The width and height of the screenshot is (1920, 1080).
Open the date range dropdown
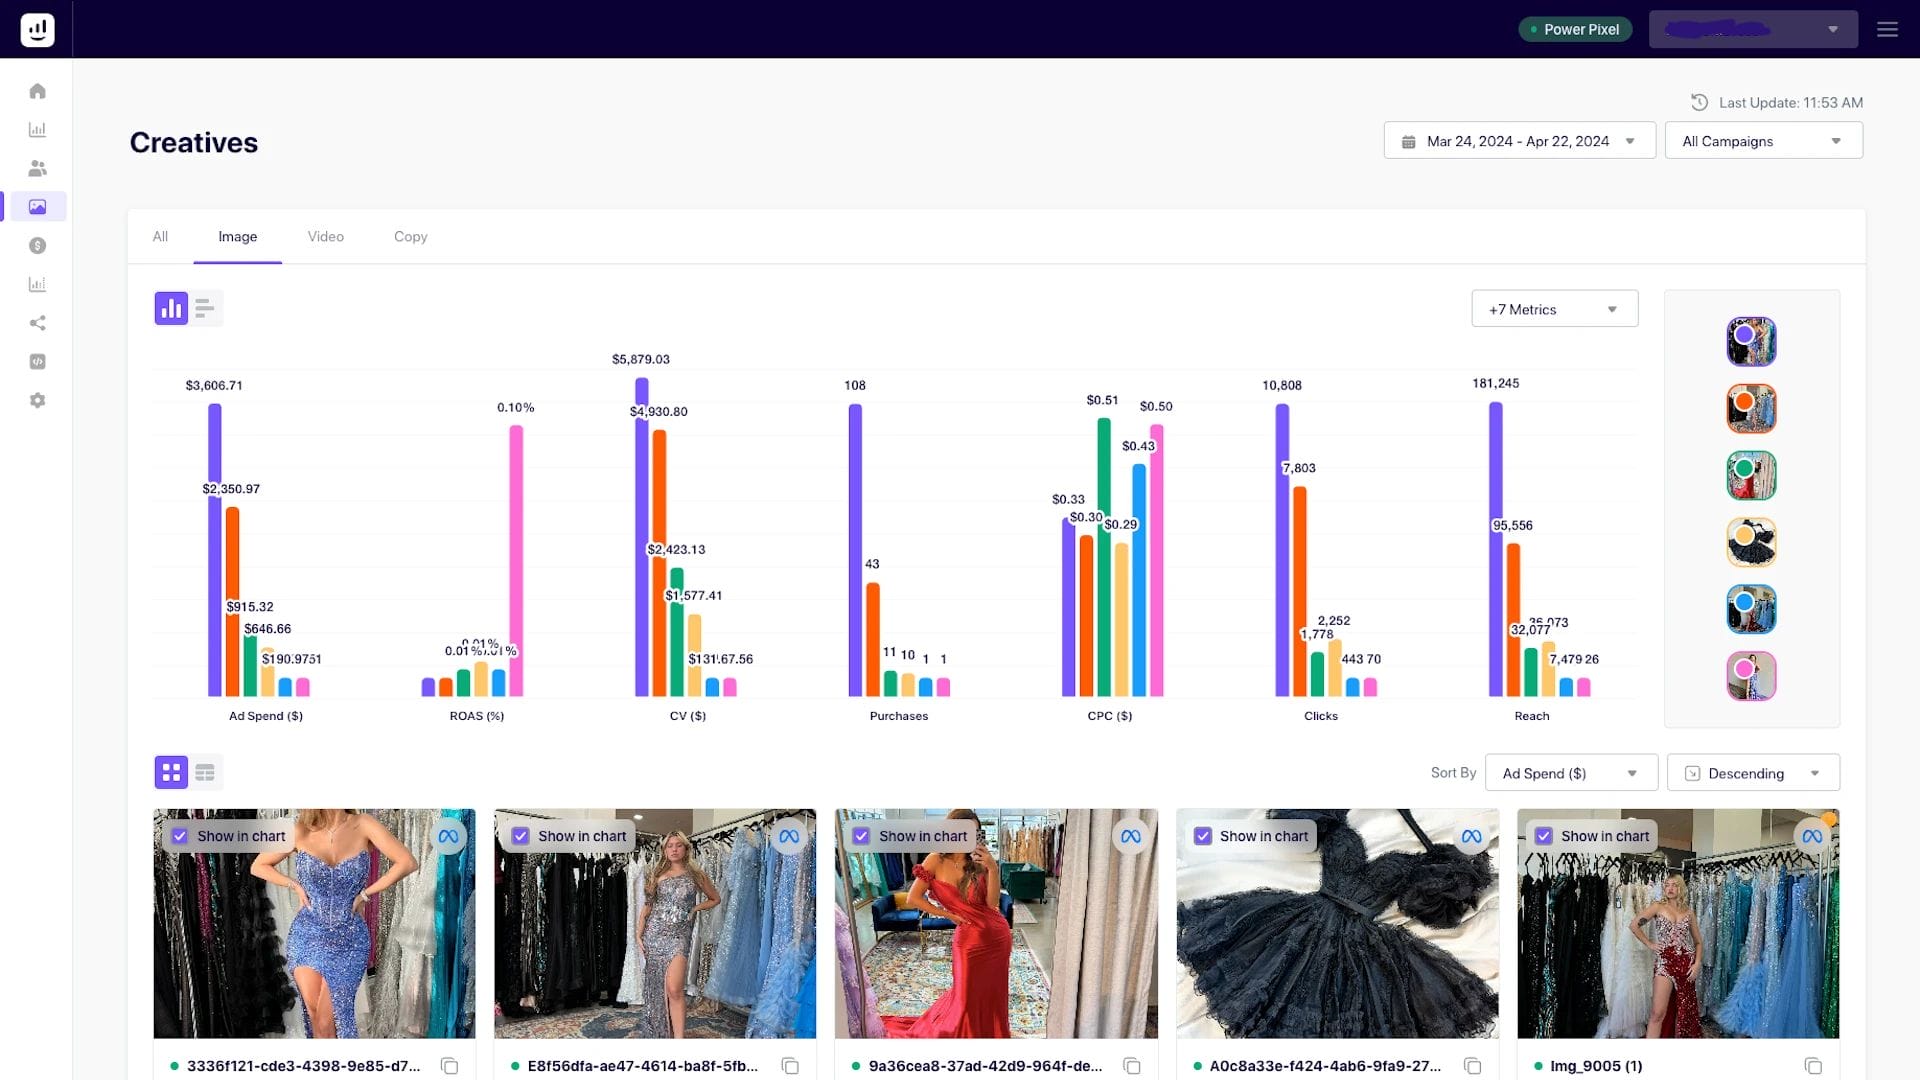point(1518,141)
